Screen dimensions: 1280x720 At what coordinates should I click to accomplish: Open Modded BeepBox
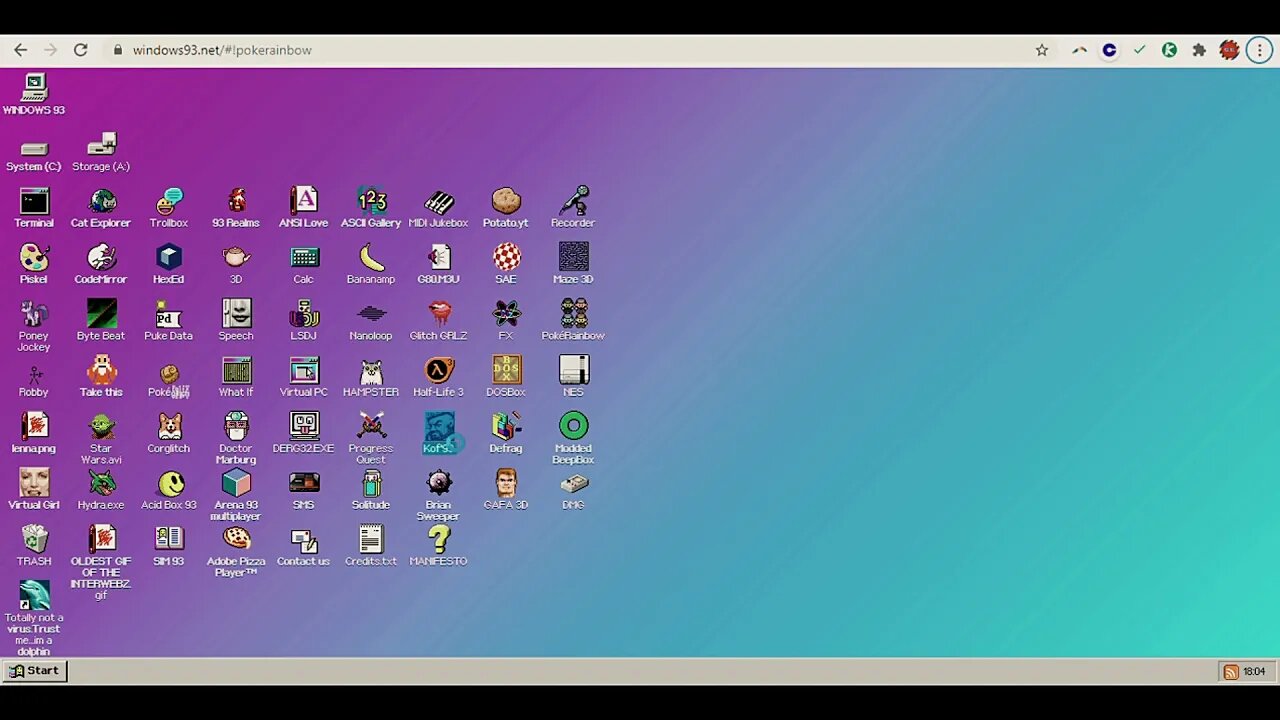click(573, 438)
